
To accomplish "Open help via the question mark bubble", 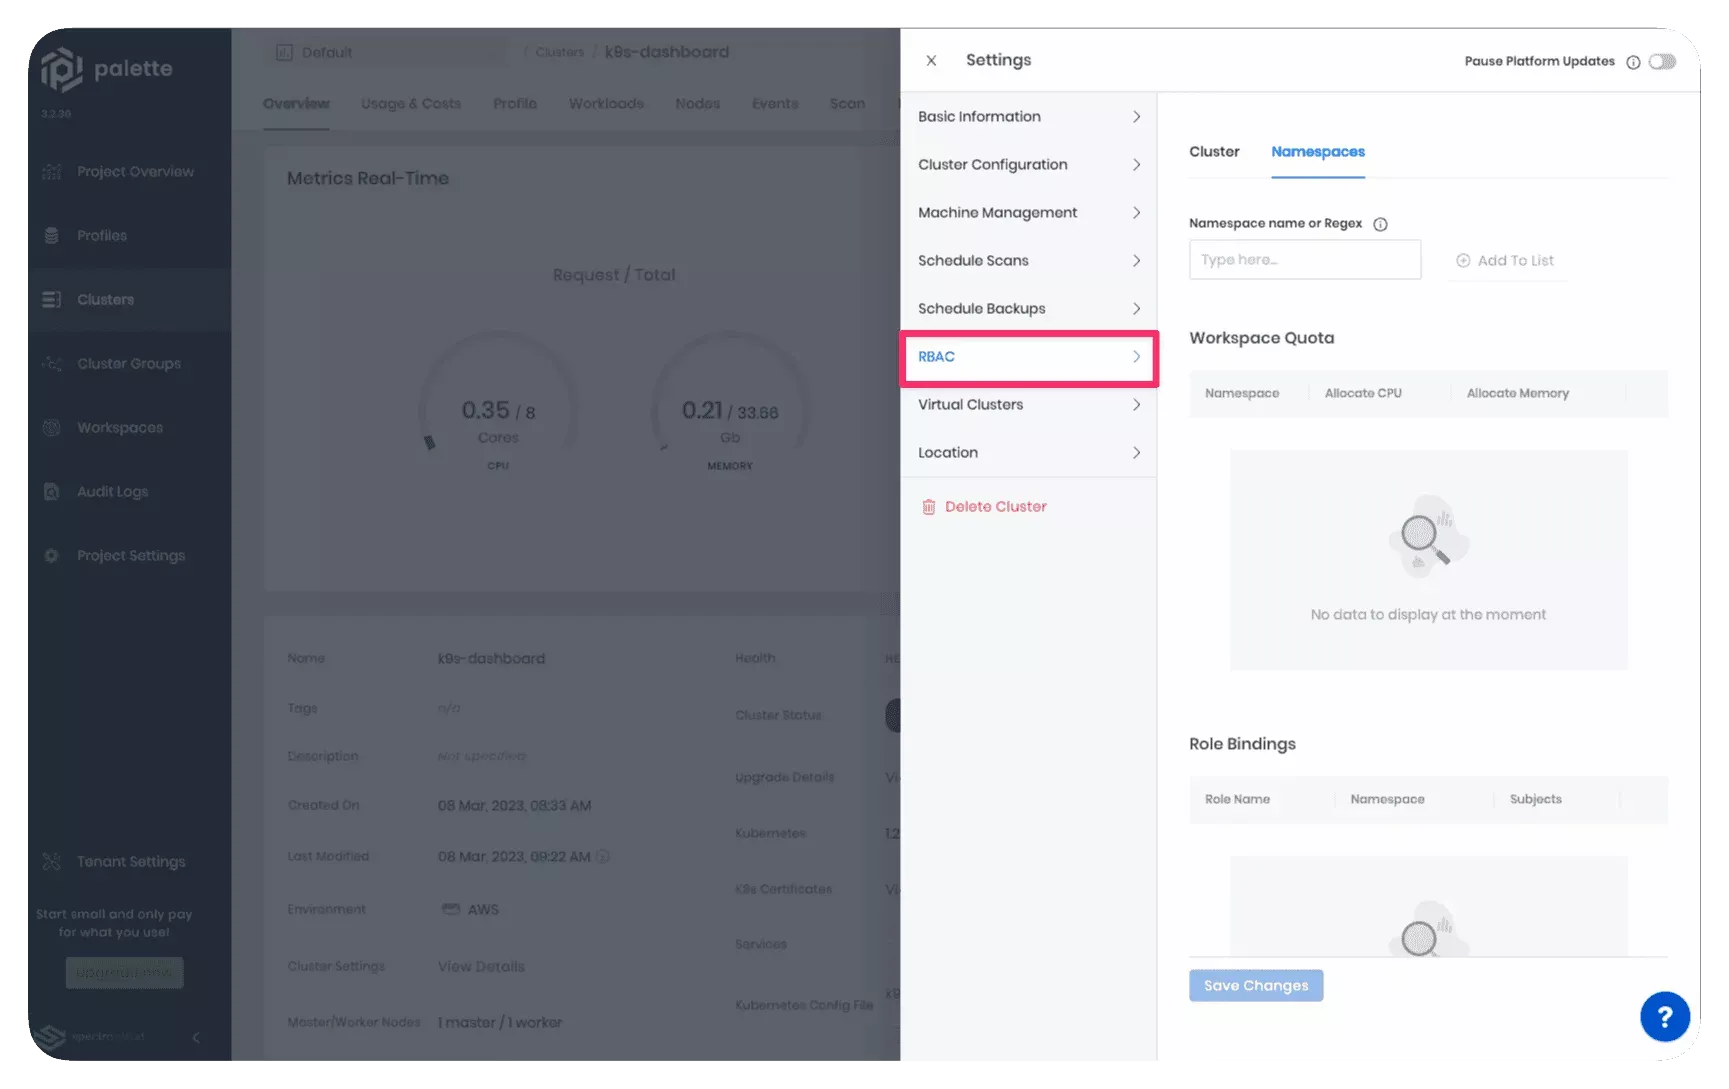I will (x=1663, y=1017).
